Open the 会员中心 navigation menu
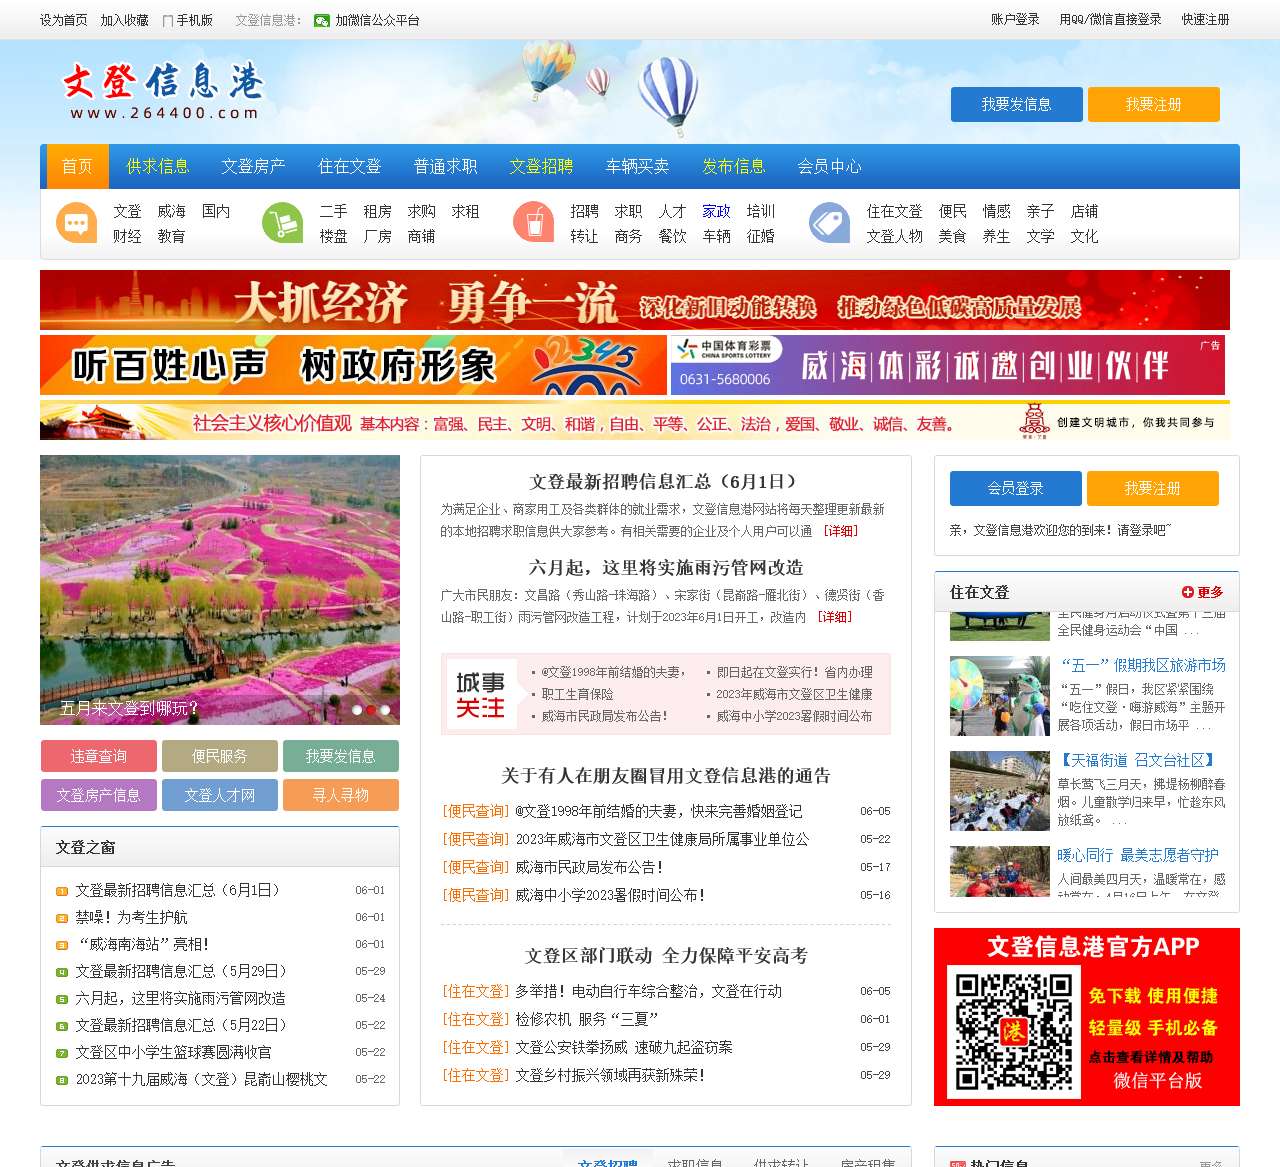1280x1167 pixels. [x=829, y=166]
